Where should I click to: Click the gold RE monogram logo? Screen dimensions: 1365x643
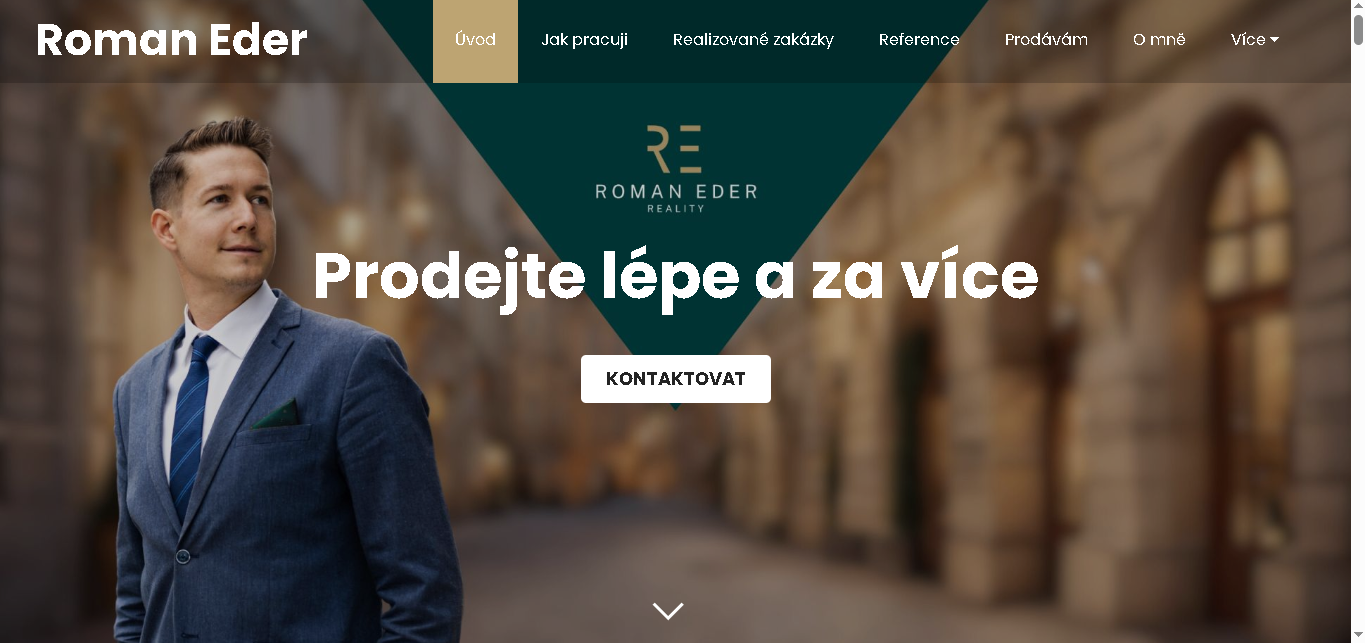point(673,149)
